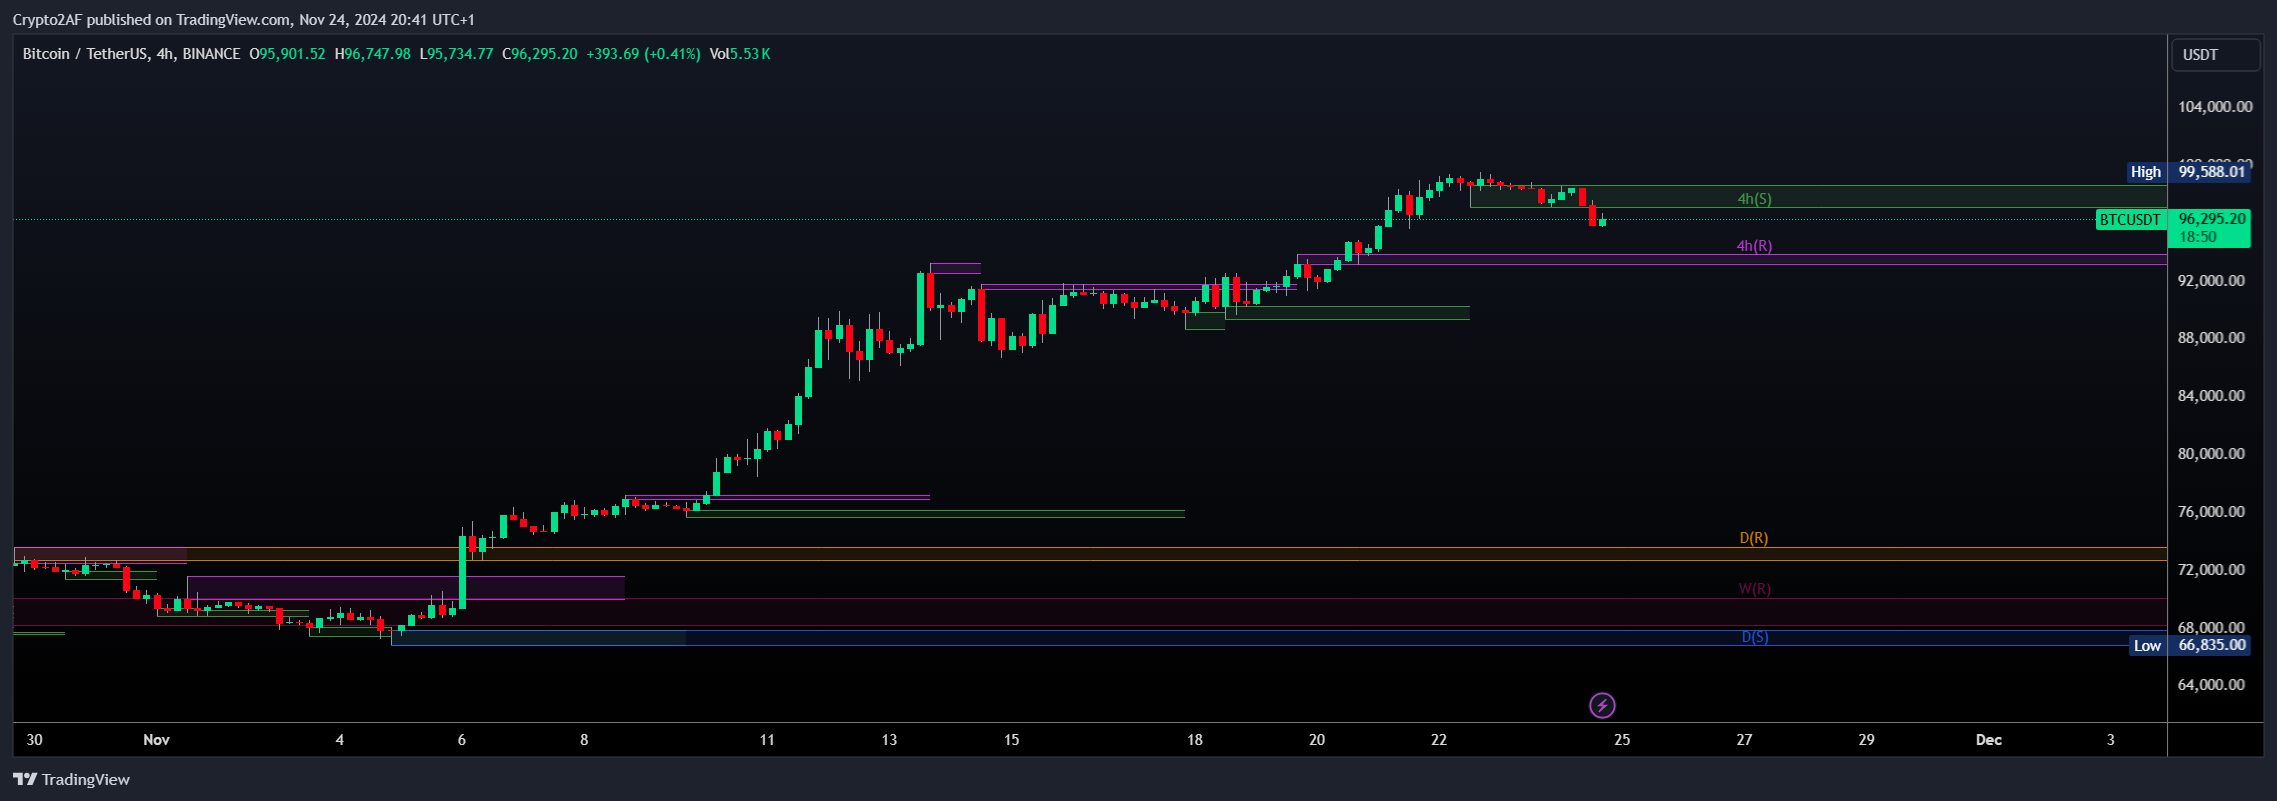Click the 13 date label on time axis

[889, 740]
